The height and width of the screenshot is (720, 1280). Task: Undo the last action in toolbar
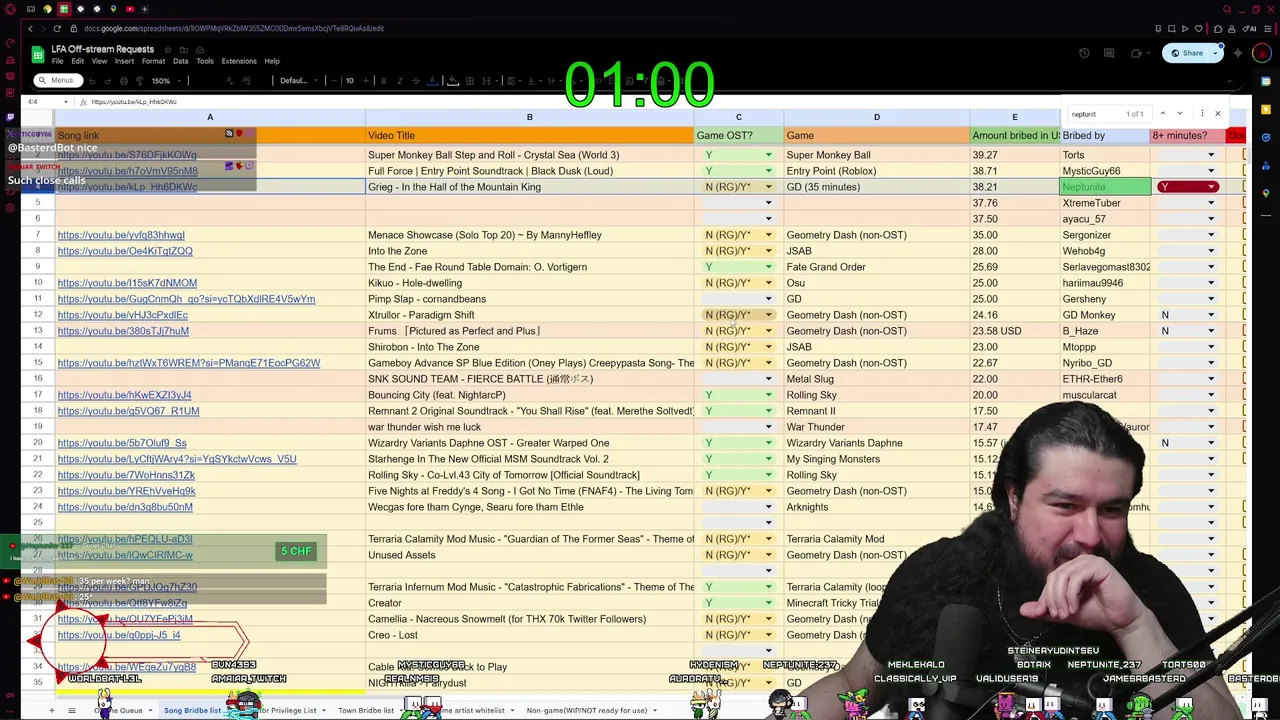[92, 81]
